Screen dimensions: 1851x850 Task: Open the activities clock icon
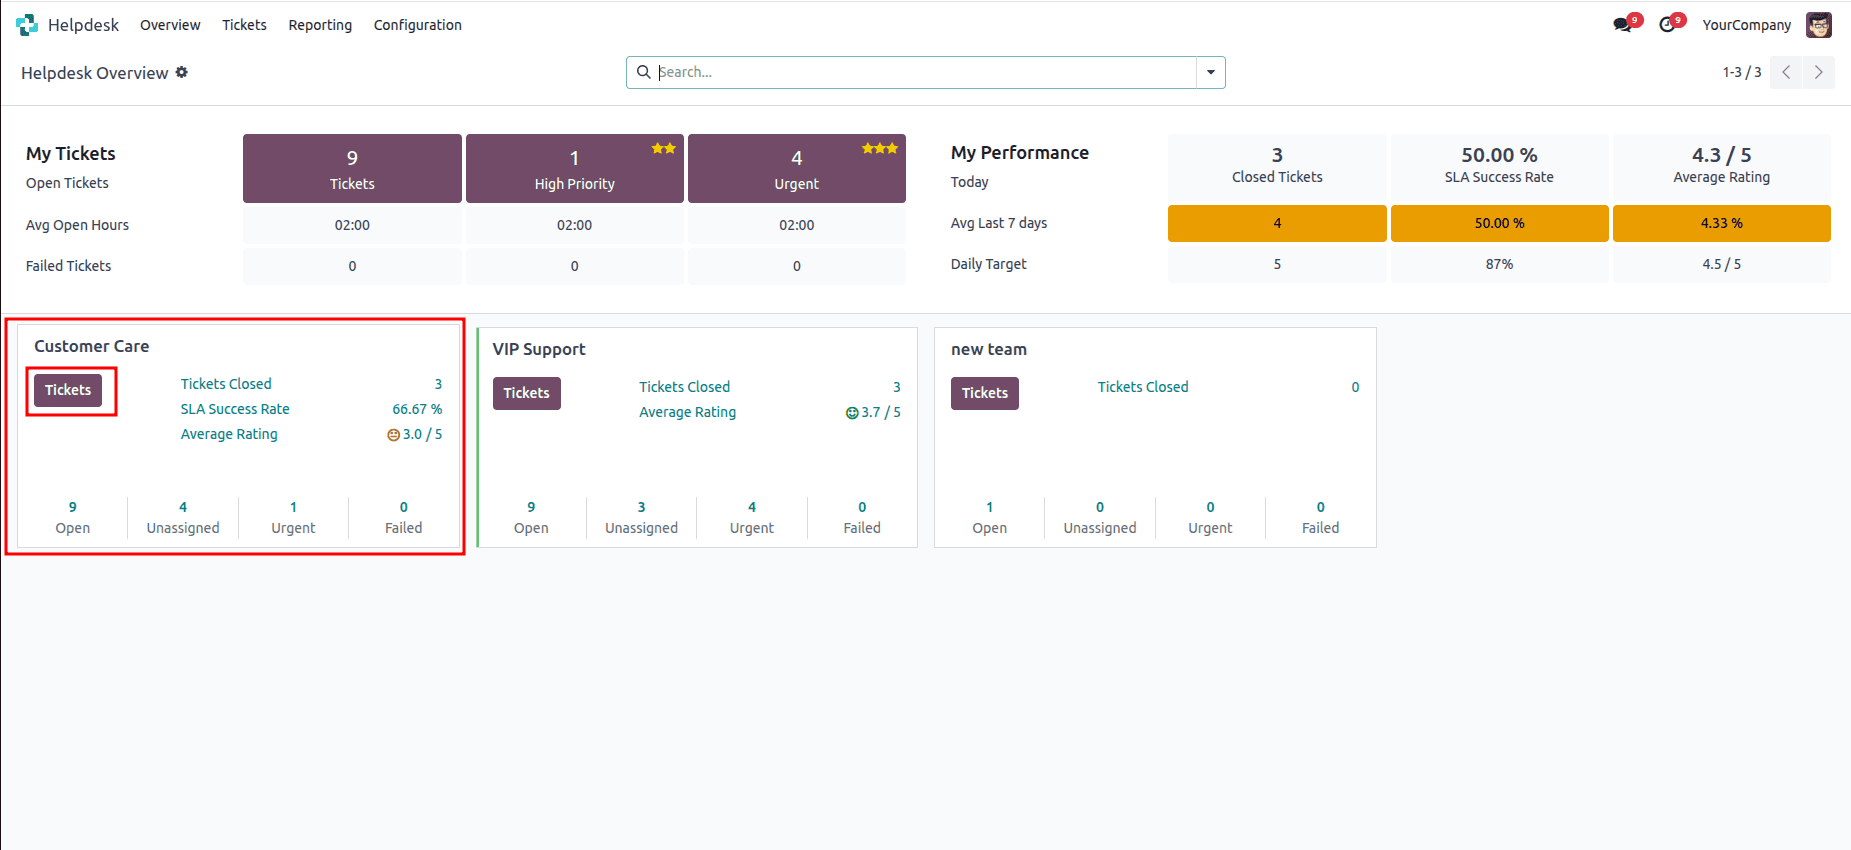(x=1667, y=25)
